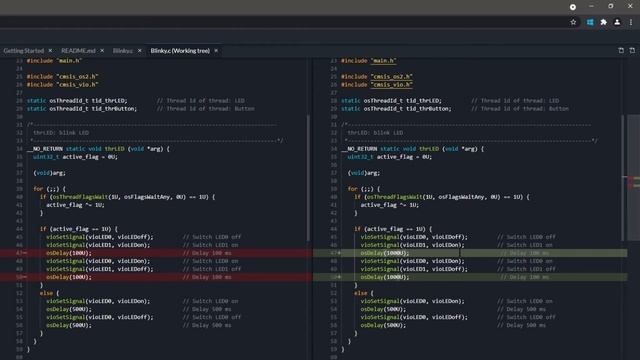Click osThreadFlagsWait line in right pane
This screenshot has height=360, width=640.
(442, 197)
